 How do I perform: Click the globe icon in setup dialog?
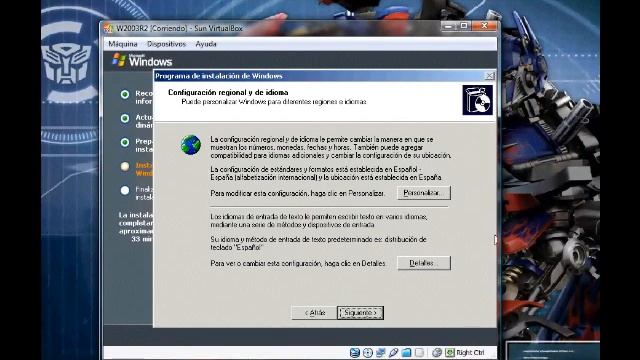(191, 145)
